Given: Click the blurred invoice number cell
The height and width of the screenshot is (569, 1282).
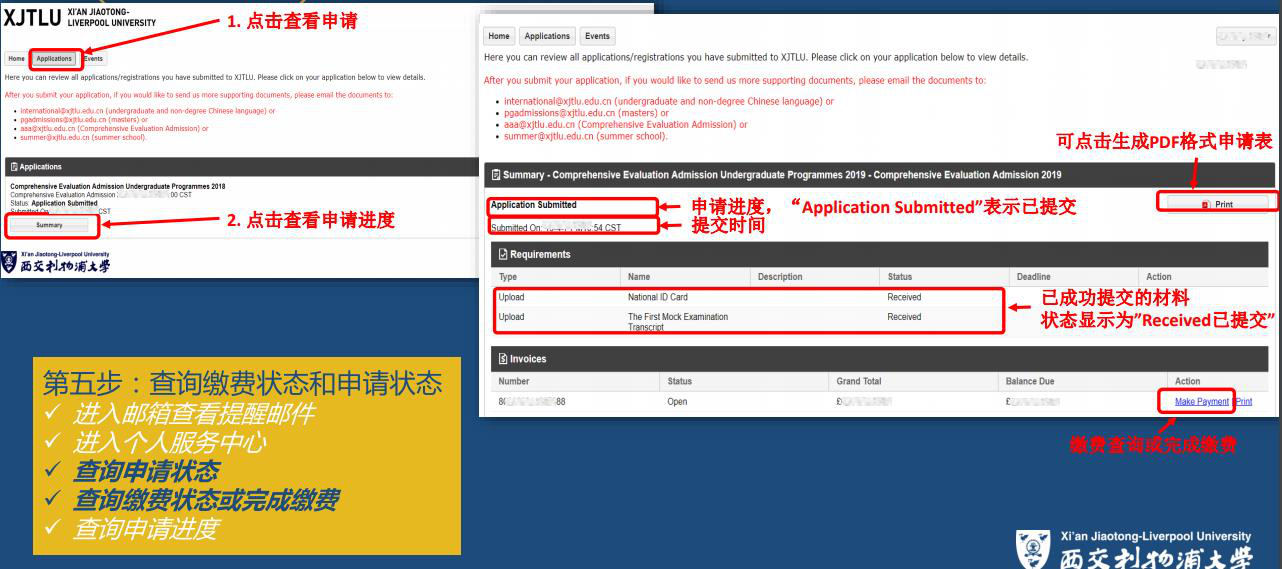Looking at the screenshot, I should click(x=532, y=402).
